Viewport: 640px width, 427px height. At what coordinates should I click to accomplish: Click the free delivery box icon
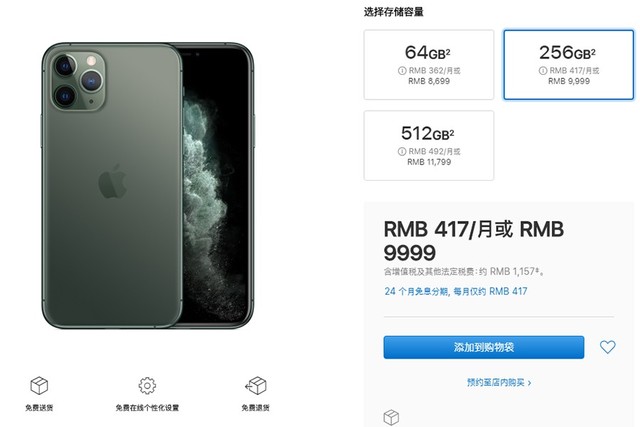39,385
